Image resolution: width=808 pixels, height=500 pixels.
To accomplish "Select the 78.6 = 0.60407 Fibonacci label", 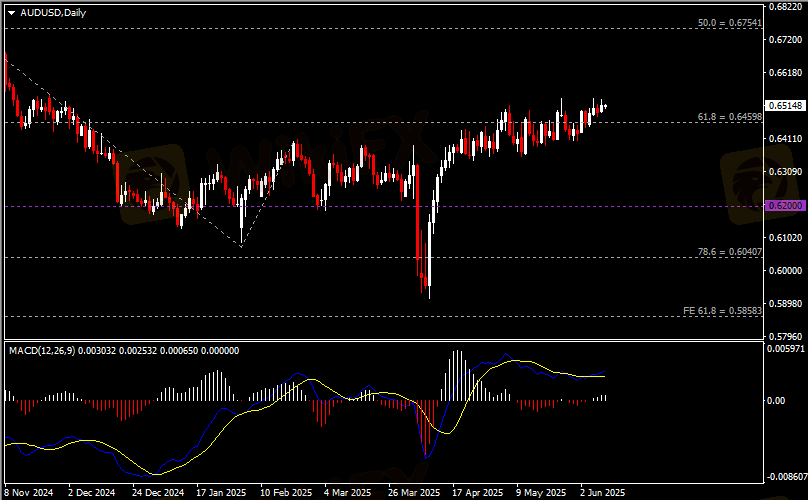I will tap(730, 252).
